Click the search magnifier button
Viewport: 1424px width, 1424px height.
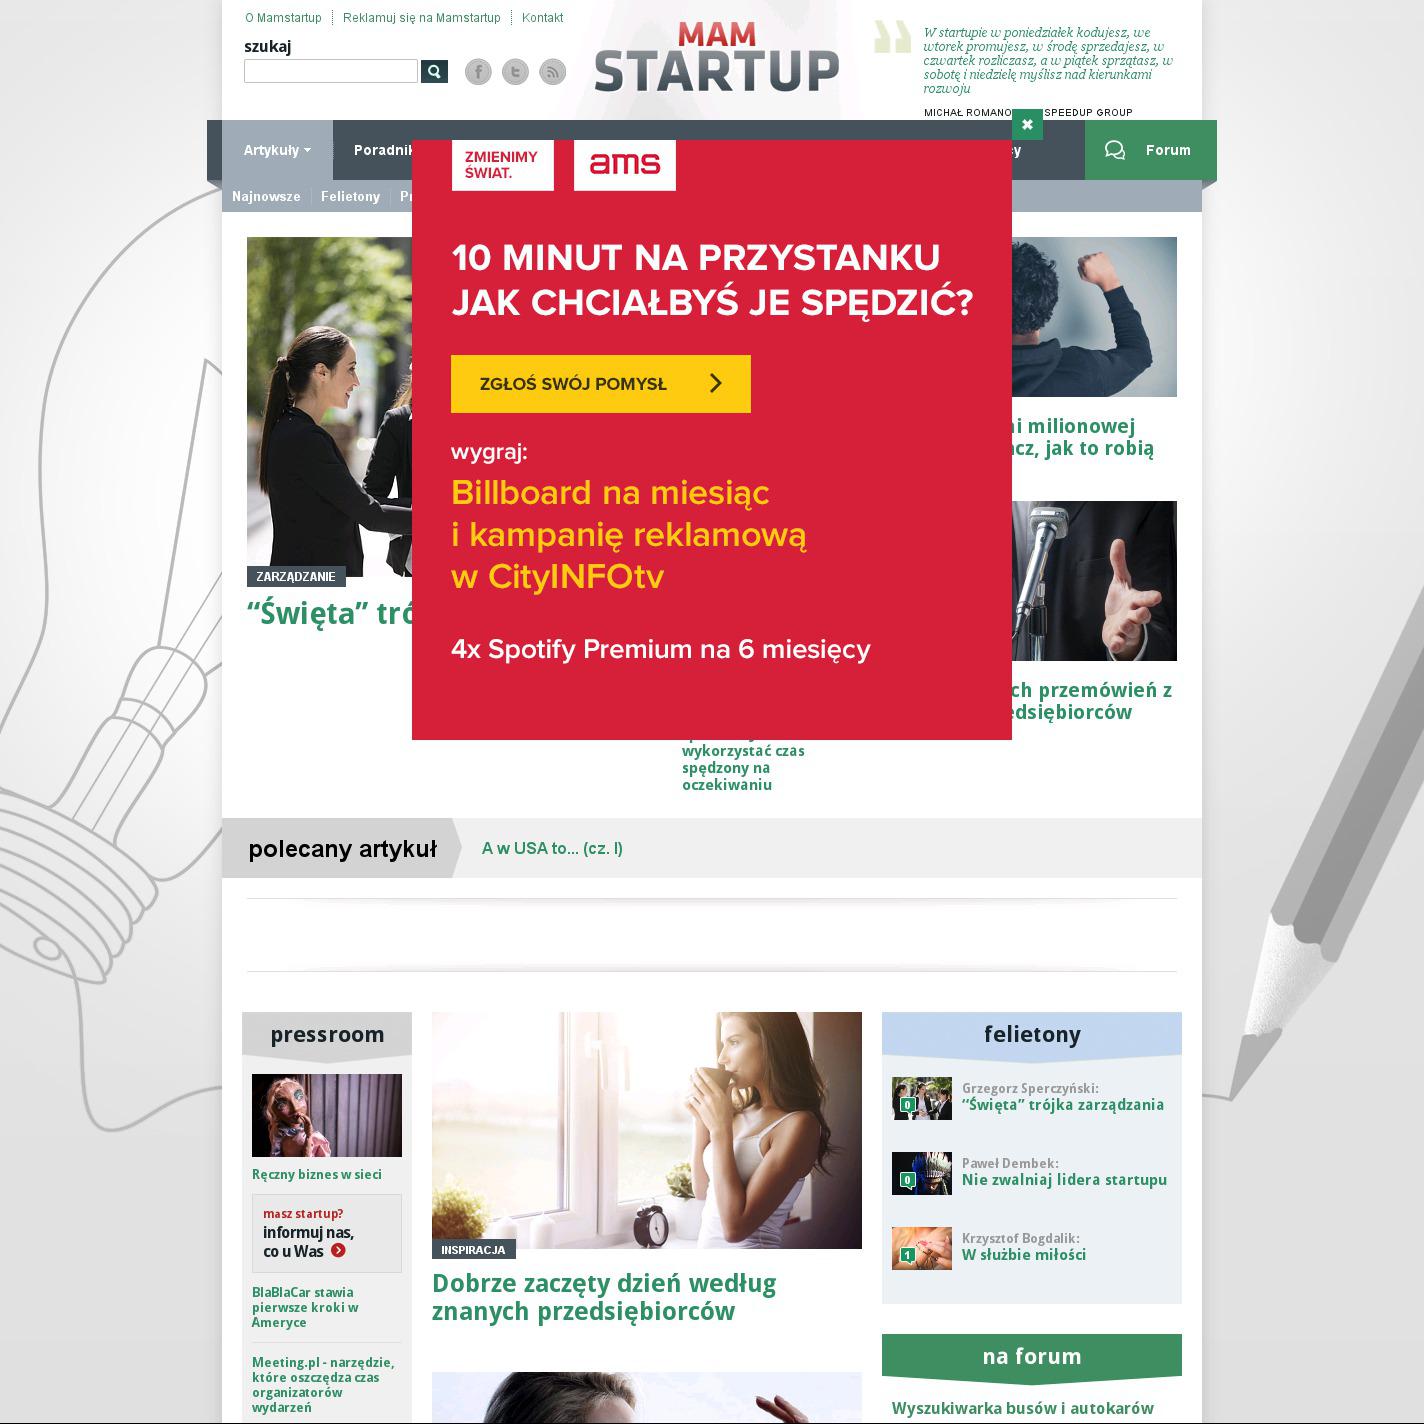[434, 71]
